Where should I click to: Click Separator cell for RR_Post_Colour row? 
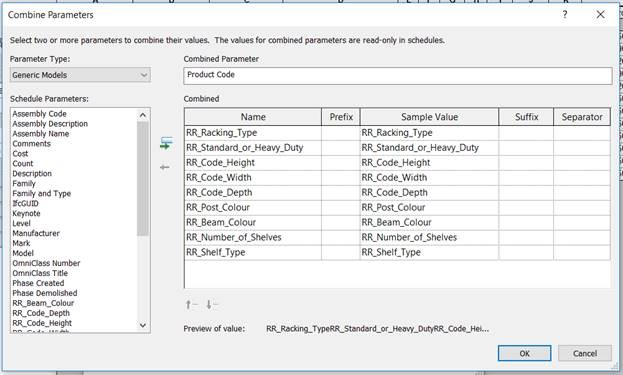tap(582, 207)
